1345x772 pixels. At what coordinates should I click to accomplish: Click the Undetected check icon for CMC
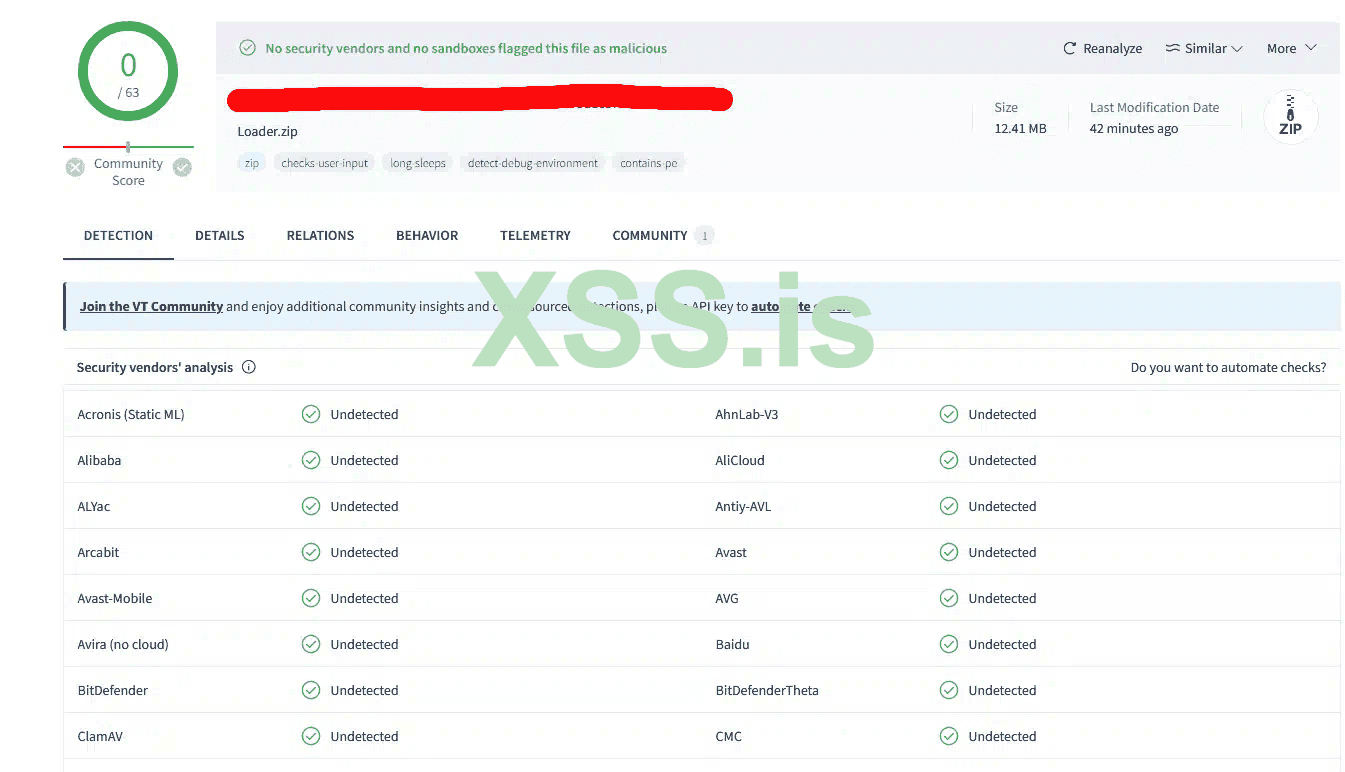pos(949,736)
